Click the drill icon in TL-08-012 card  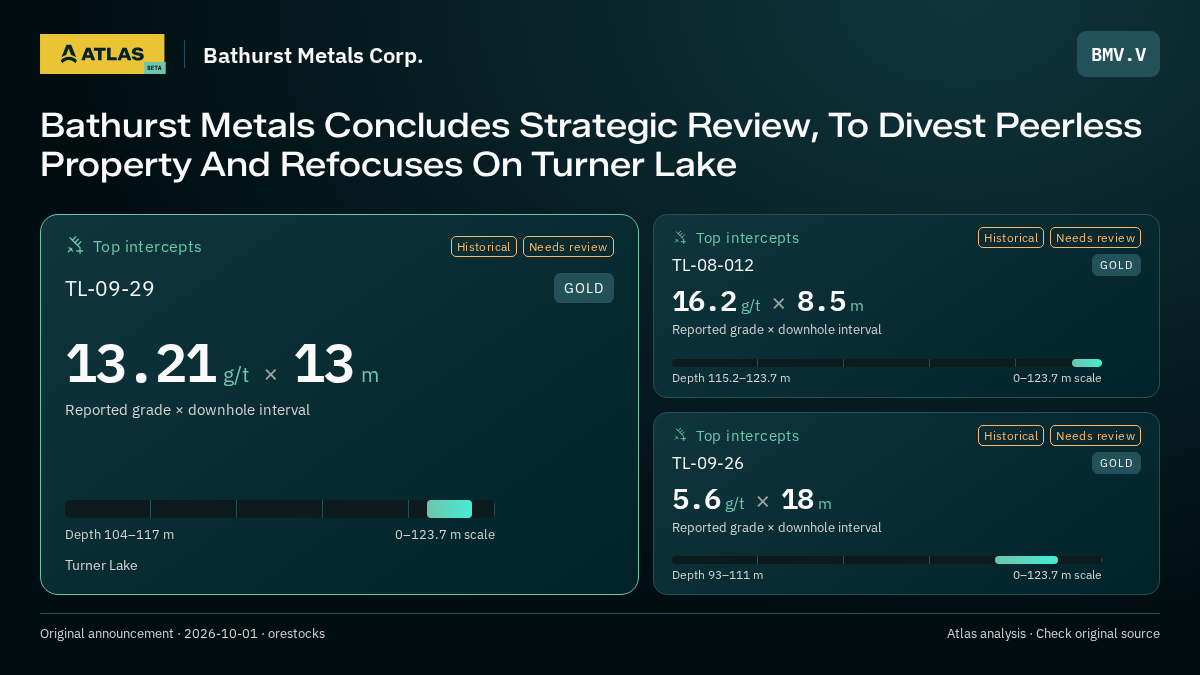[680, 237]
